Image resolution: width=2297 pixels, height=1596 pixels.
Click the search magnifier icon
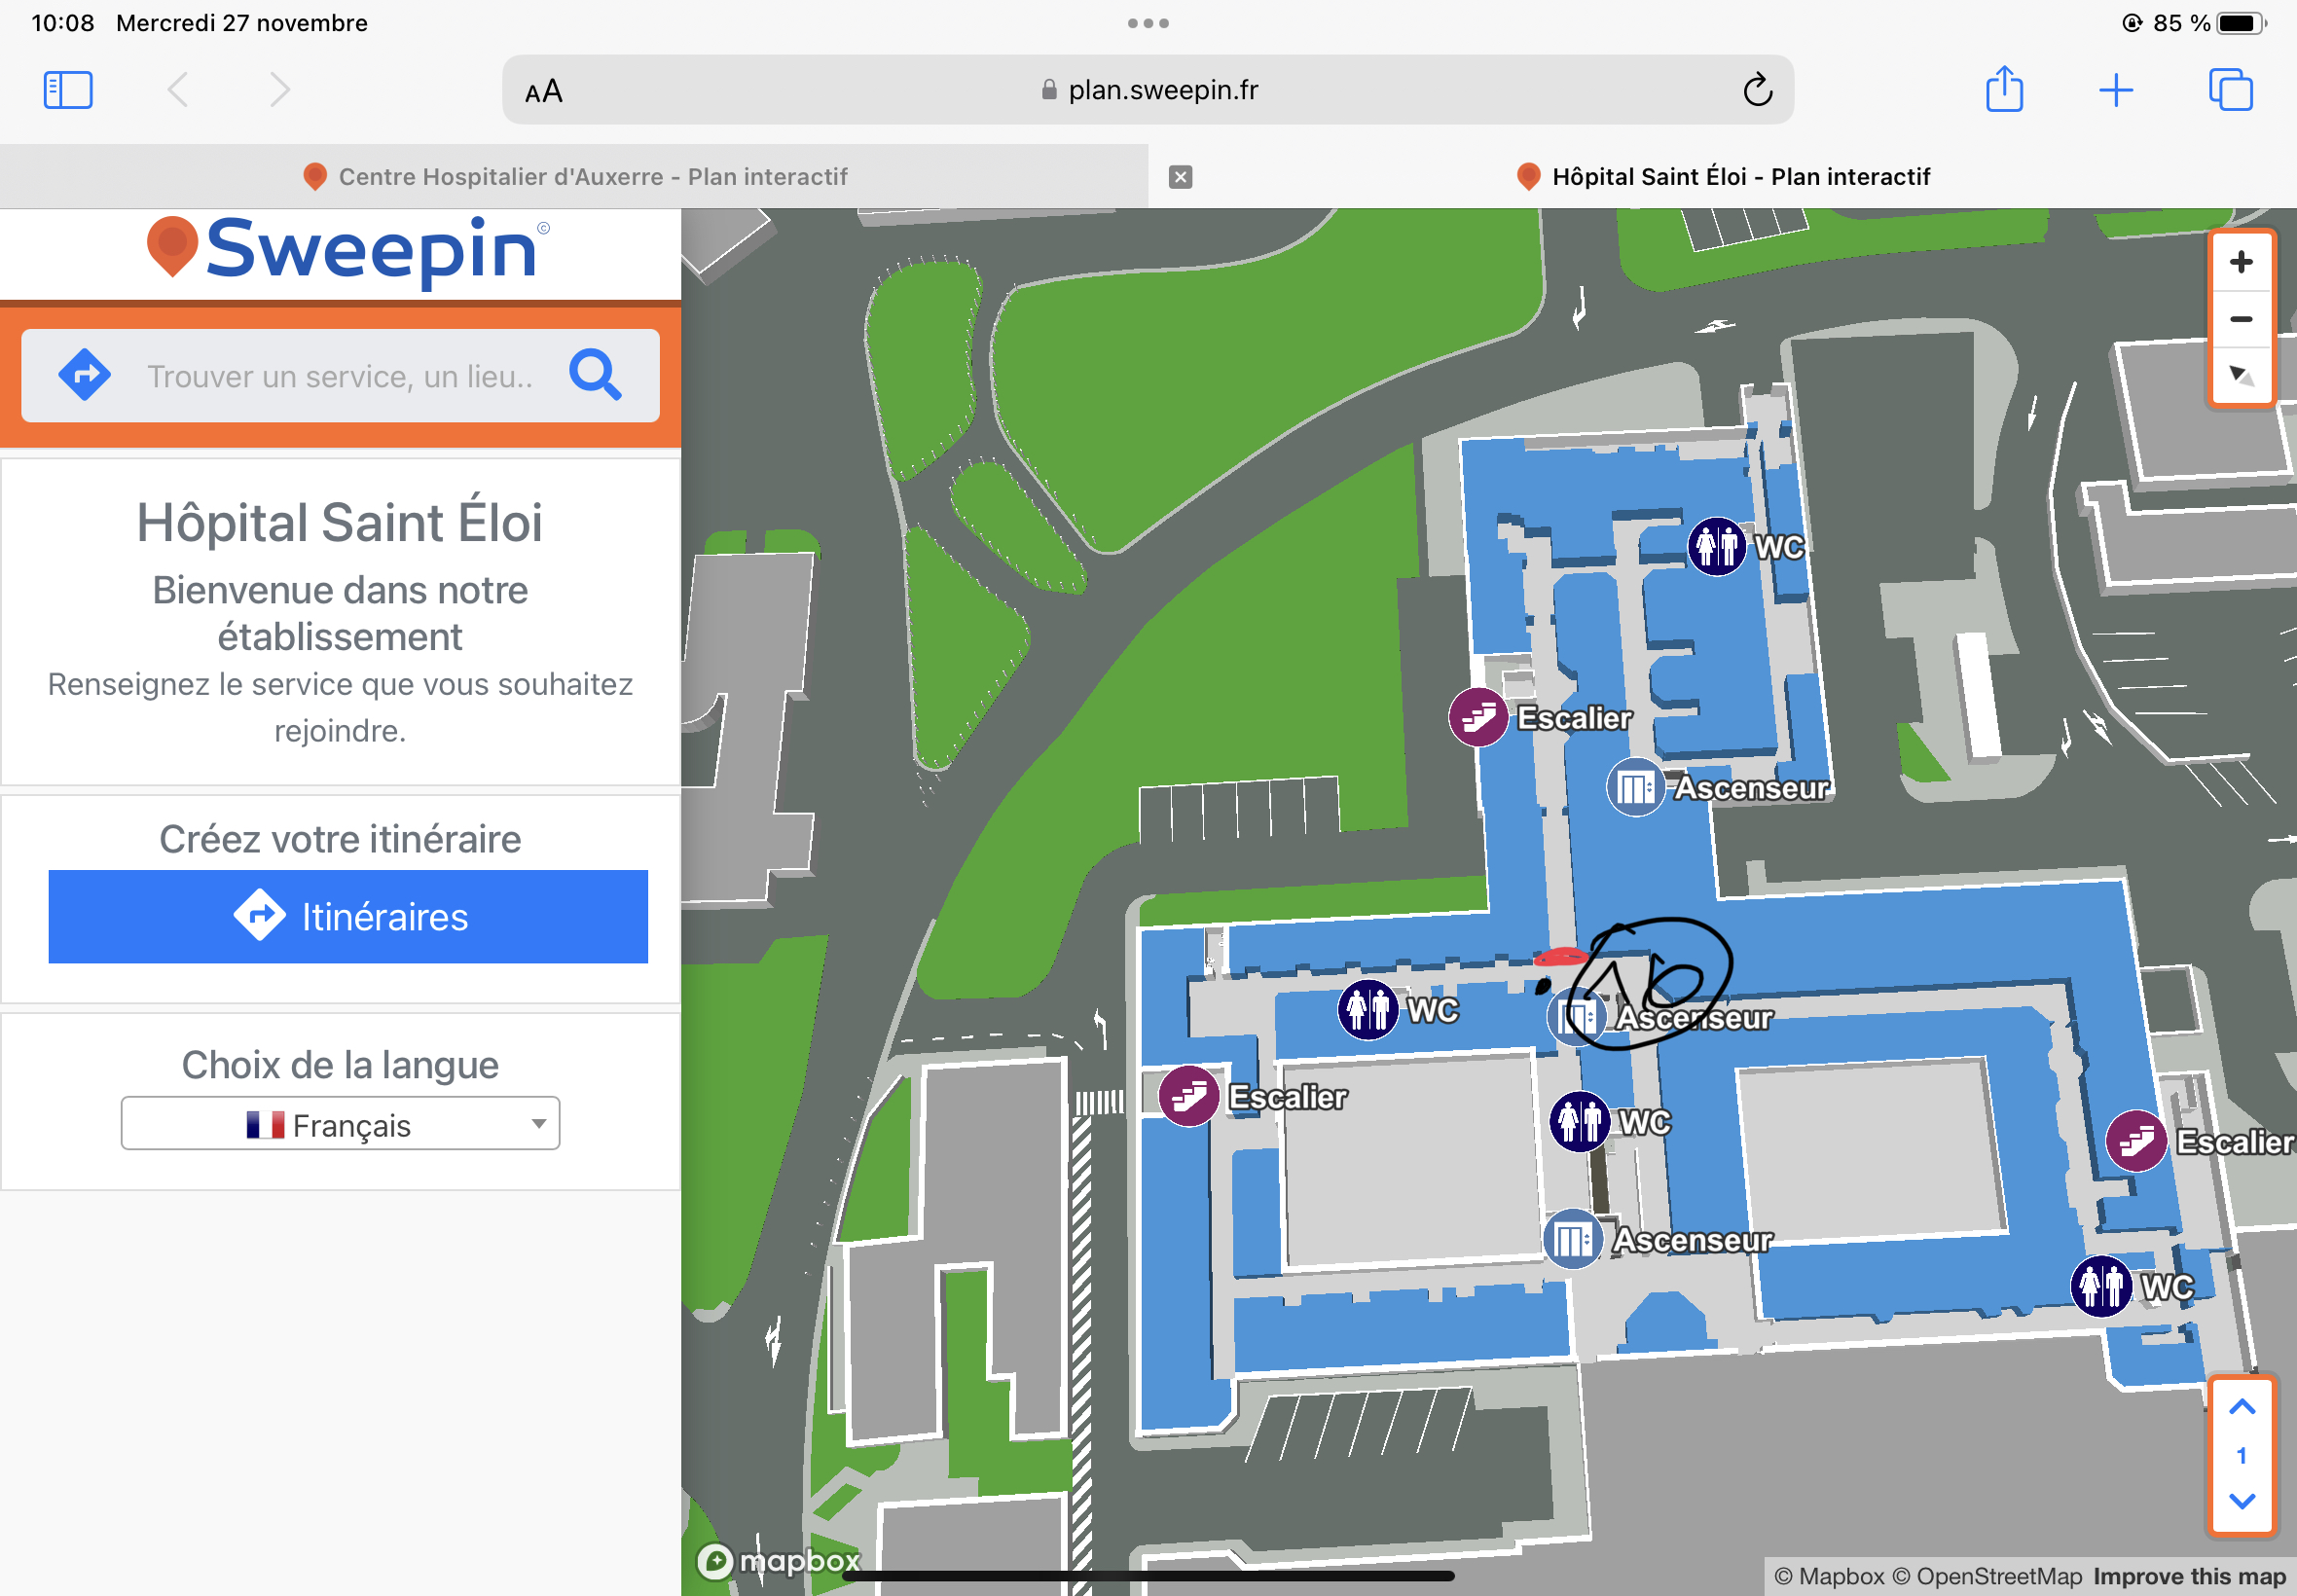click(x=595, y=376)
